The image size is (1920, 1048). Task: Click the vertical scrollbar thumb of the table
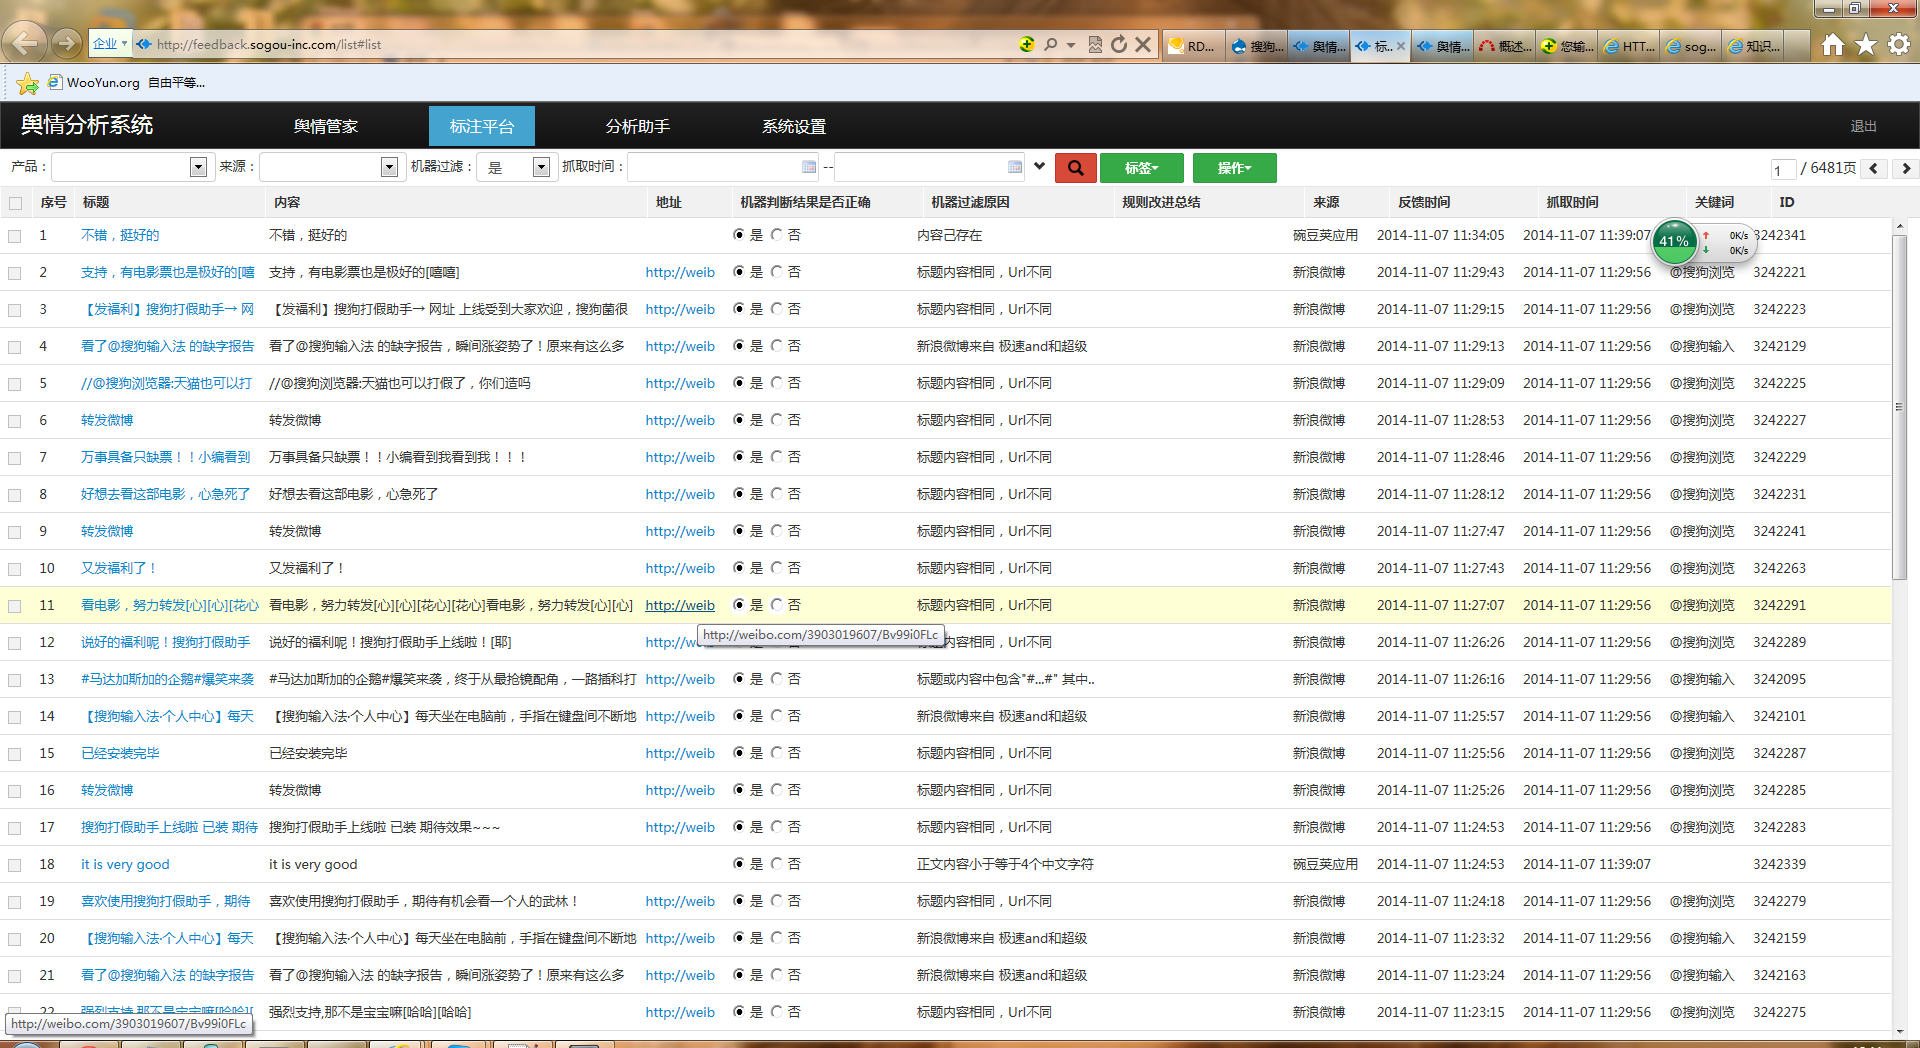pyautogui.click(x=1899, y=406)
